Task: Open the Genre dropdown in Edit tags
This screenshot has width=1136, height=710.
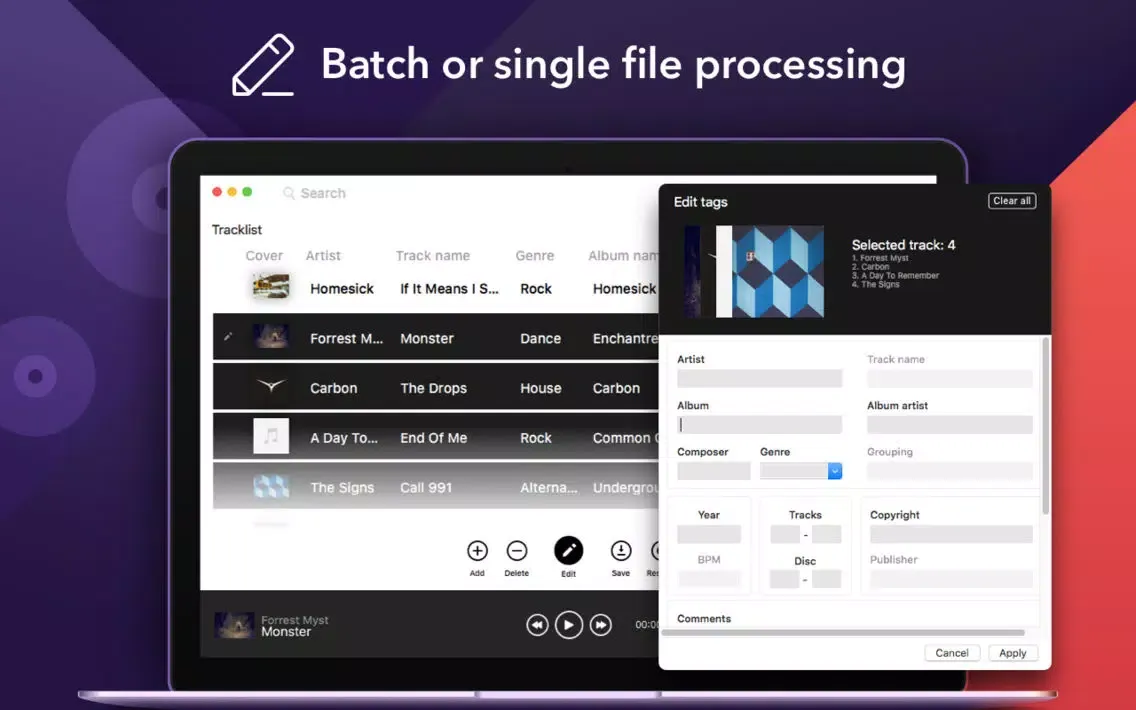Action: (834, 471)
